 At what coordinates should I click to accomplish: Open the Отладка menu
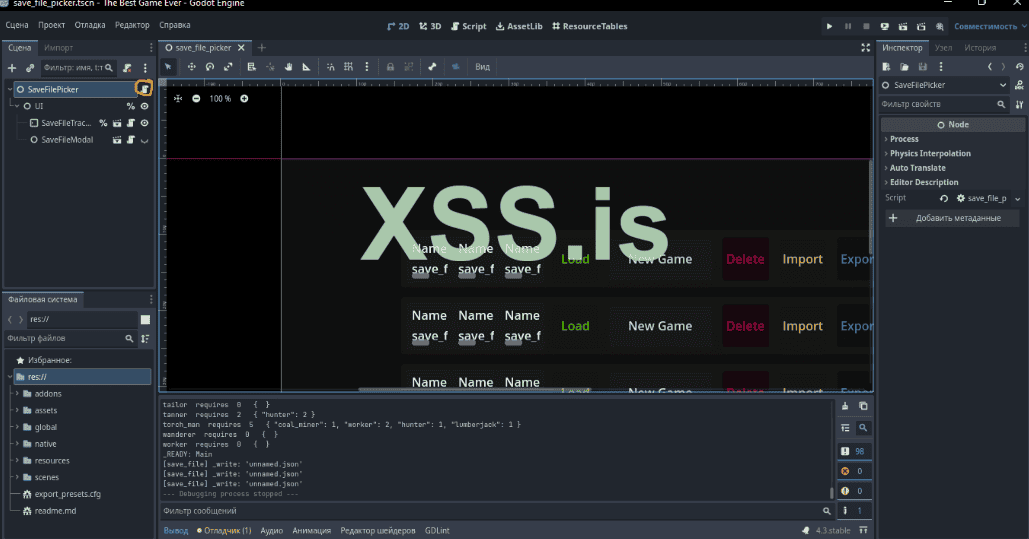(90, 24)
